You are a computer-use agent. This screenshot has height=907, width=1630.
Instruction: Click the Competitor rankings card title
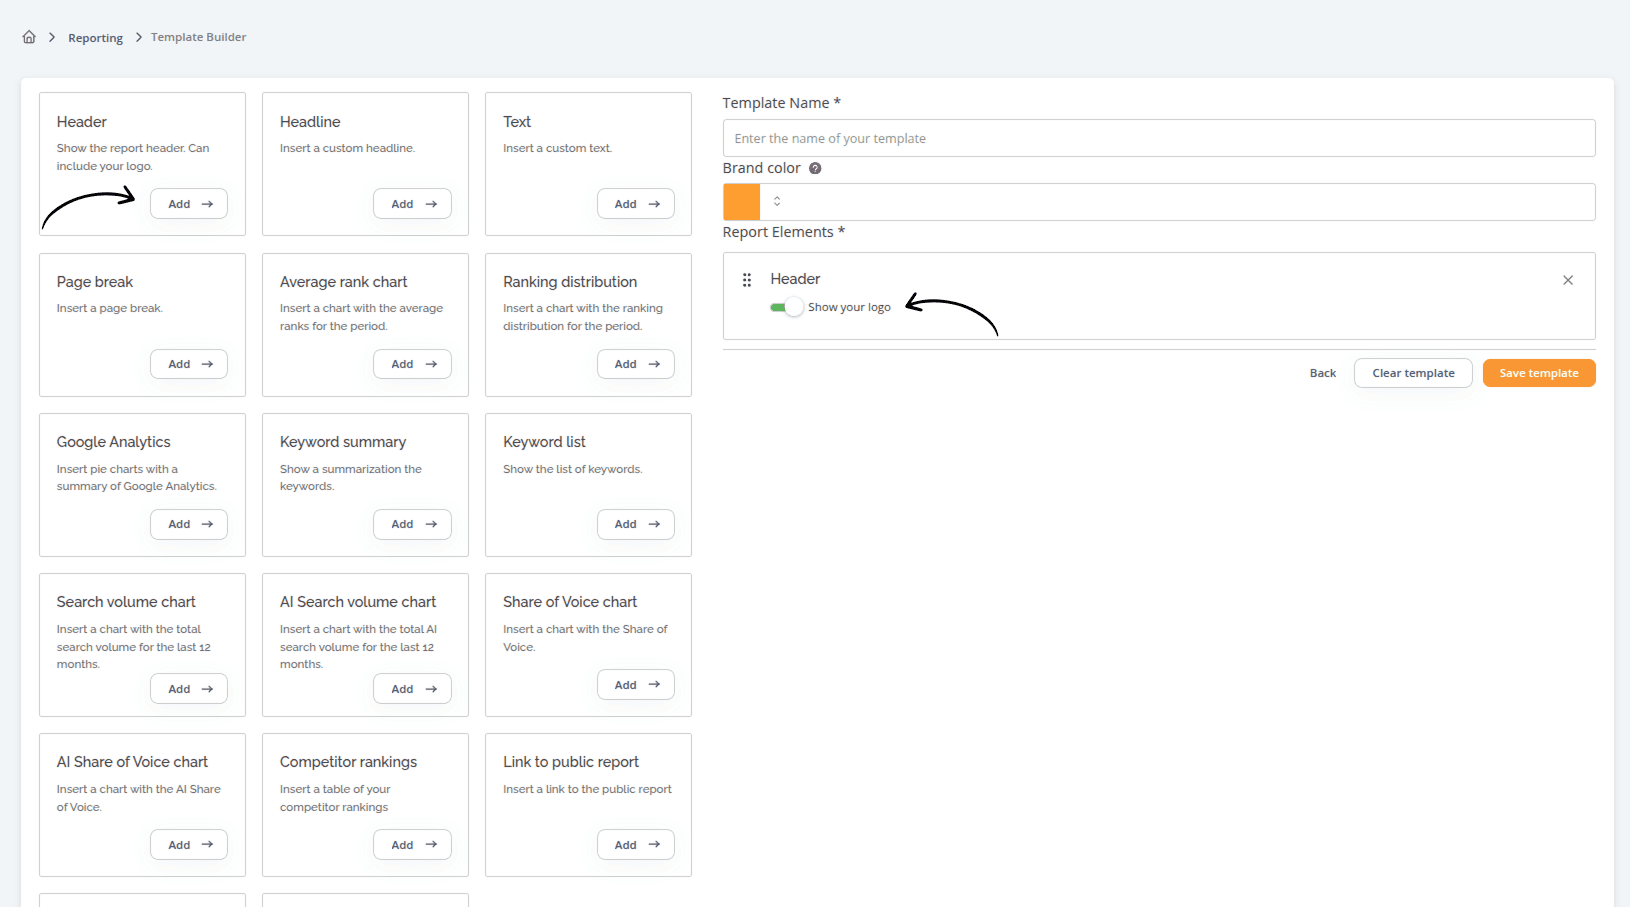tap(348, 762)
